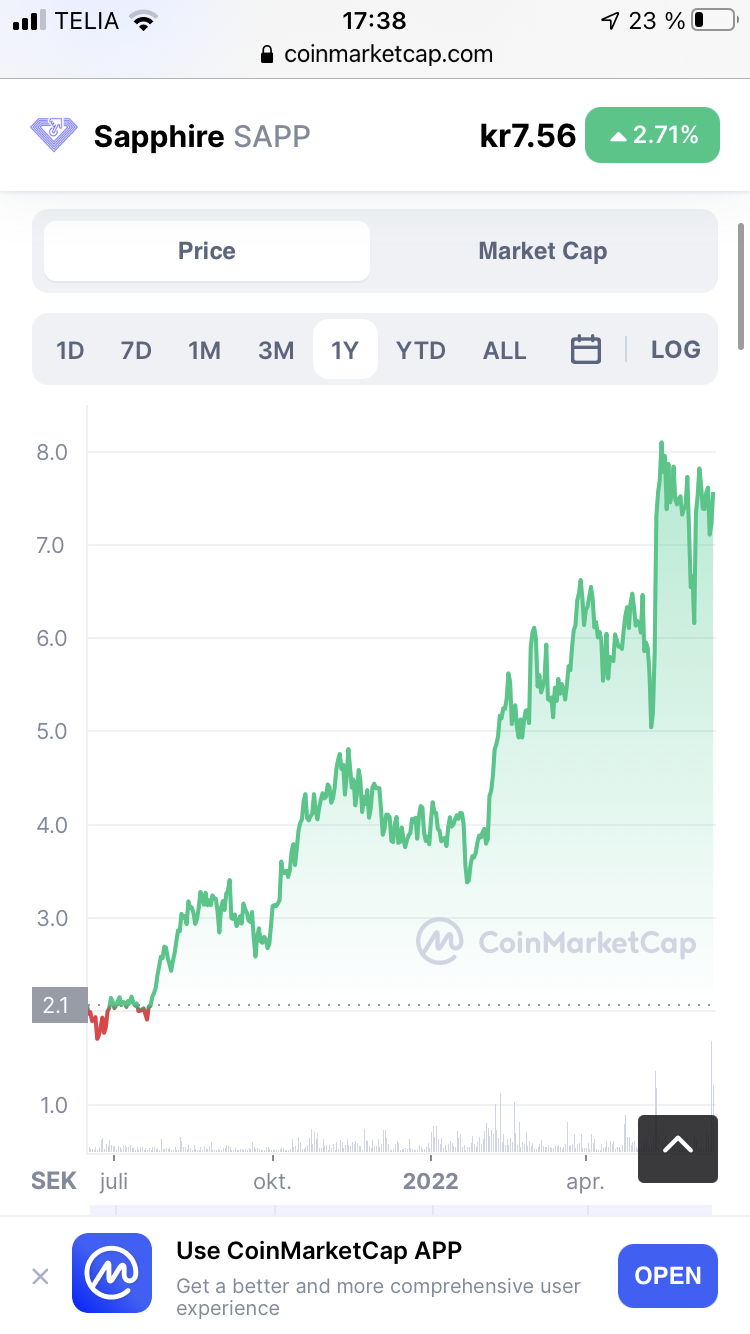Select the 1D time range
750x1334 pixels.
click(x=70, y=350)
